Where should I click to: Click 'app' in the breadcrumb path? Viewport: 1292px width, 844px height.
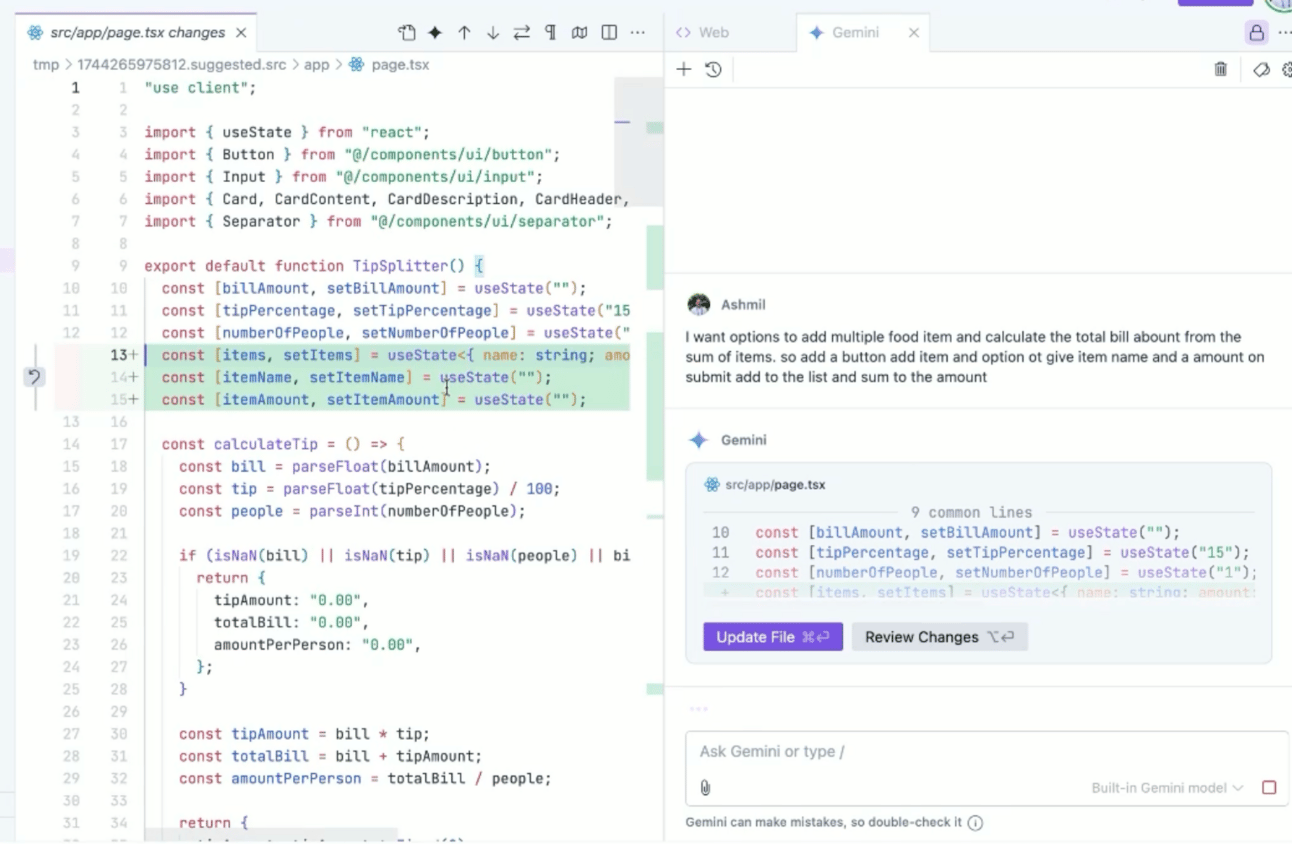tap(316, 64)
